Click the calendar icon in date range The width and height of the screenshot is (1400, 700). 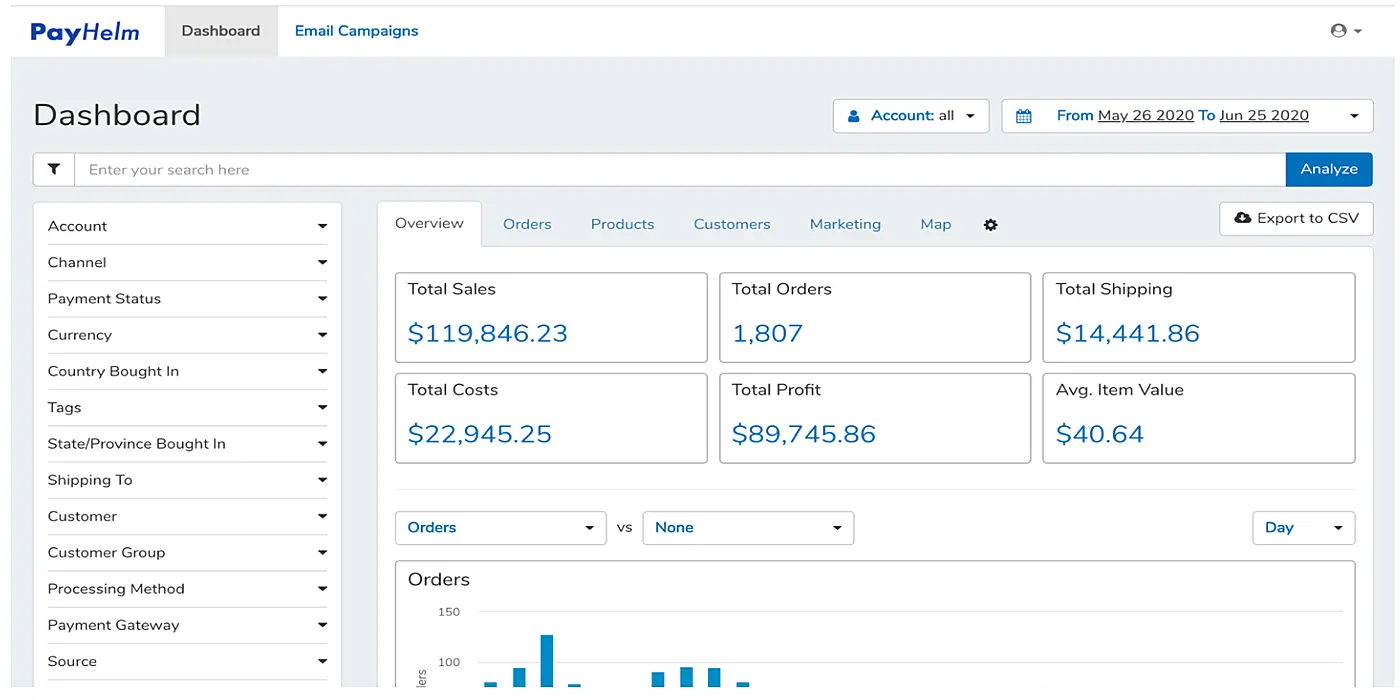1023,116
